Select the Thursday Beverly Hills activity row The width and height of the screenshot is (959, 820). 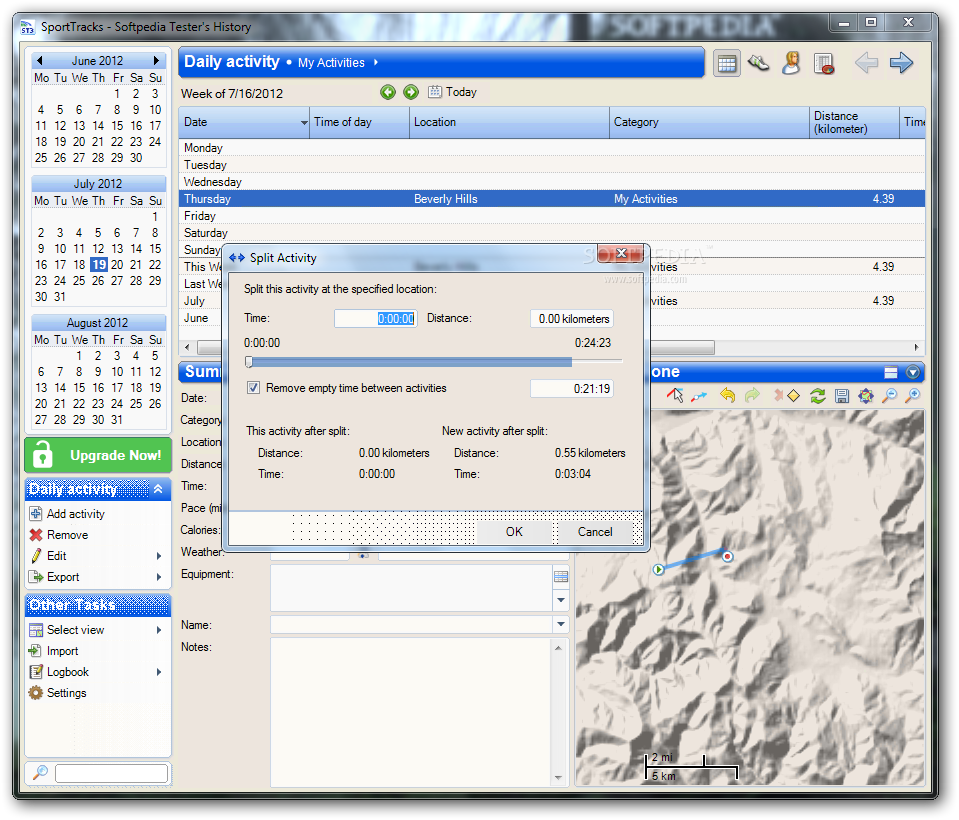coord(552,199)
